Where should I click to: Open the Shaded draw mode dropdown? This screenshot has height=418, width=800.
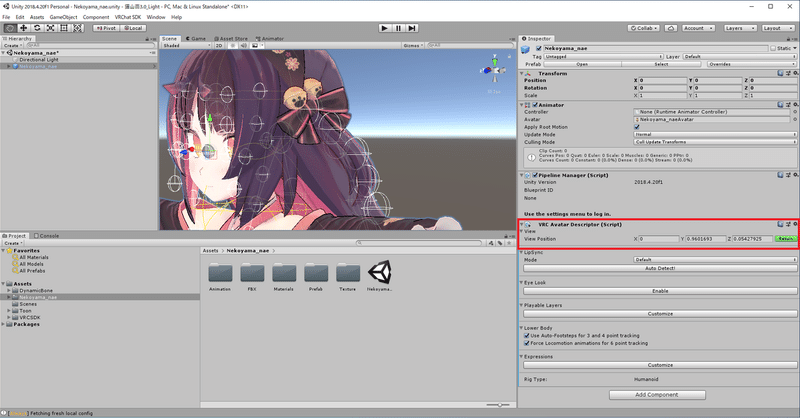pyautogui.click(x=186, y=45)
